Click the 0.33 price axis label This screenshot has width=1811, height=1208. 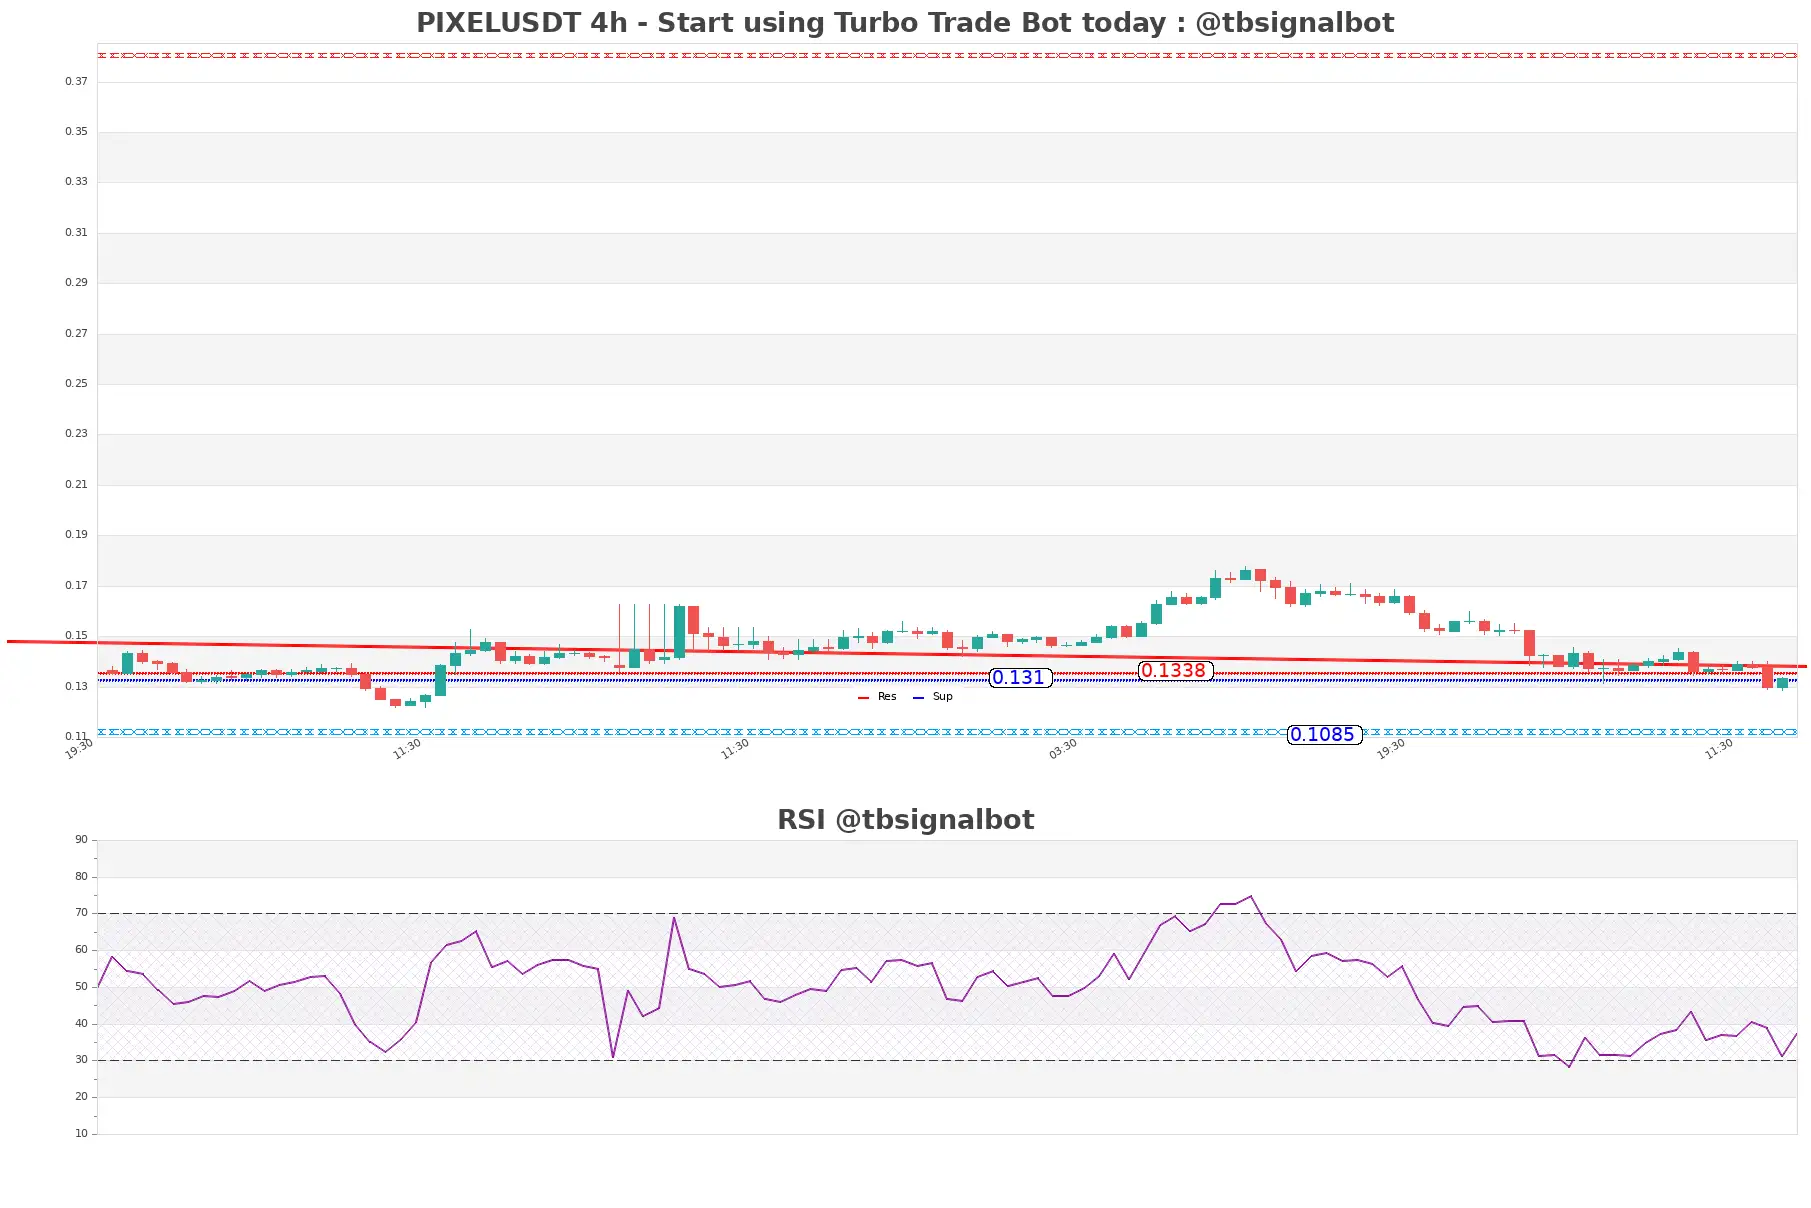(x=76, y=182)
